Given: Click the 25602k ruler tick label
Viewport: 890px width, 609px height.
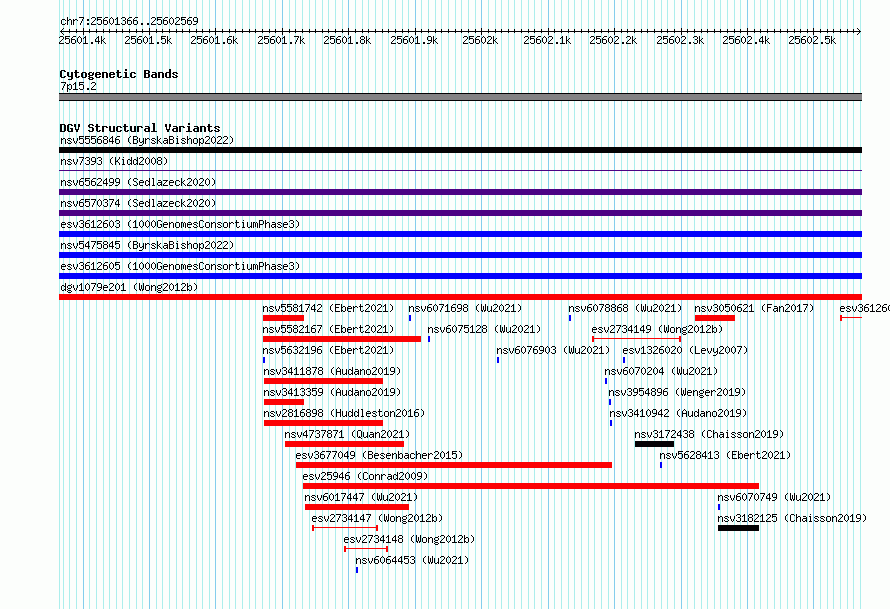Looking at the screenshot, I should 480,40.
